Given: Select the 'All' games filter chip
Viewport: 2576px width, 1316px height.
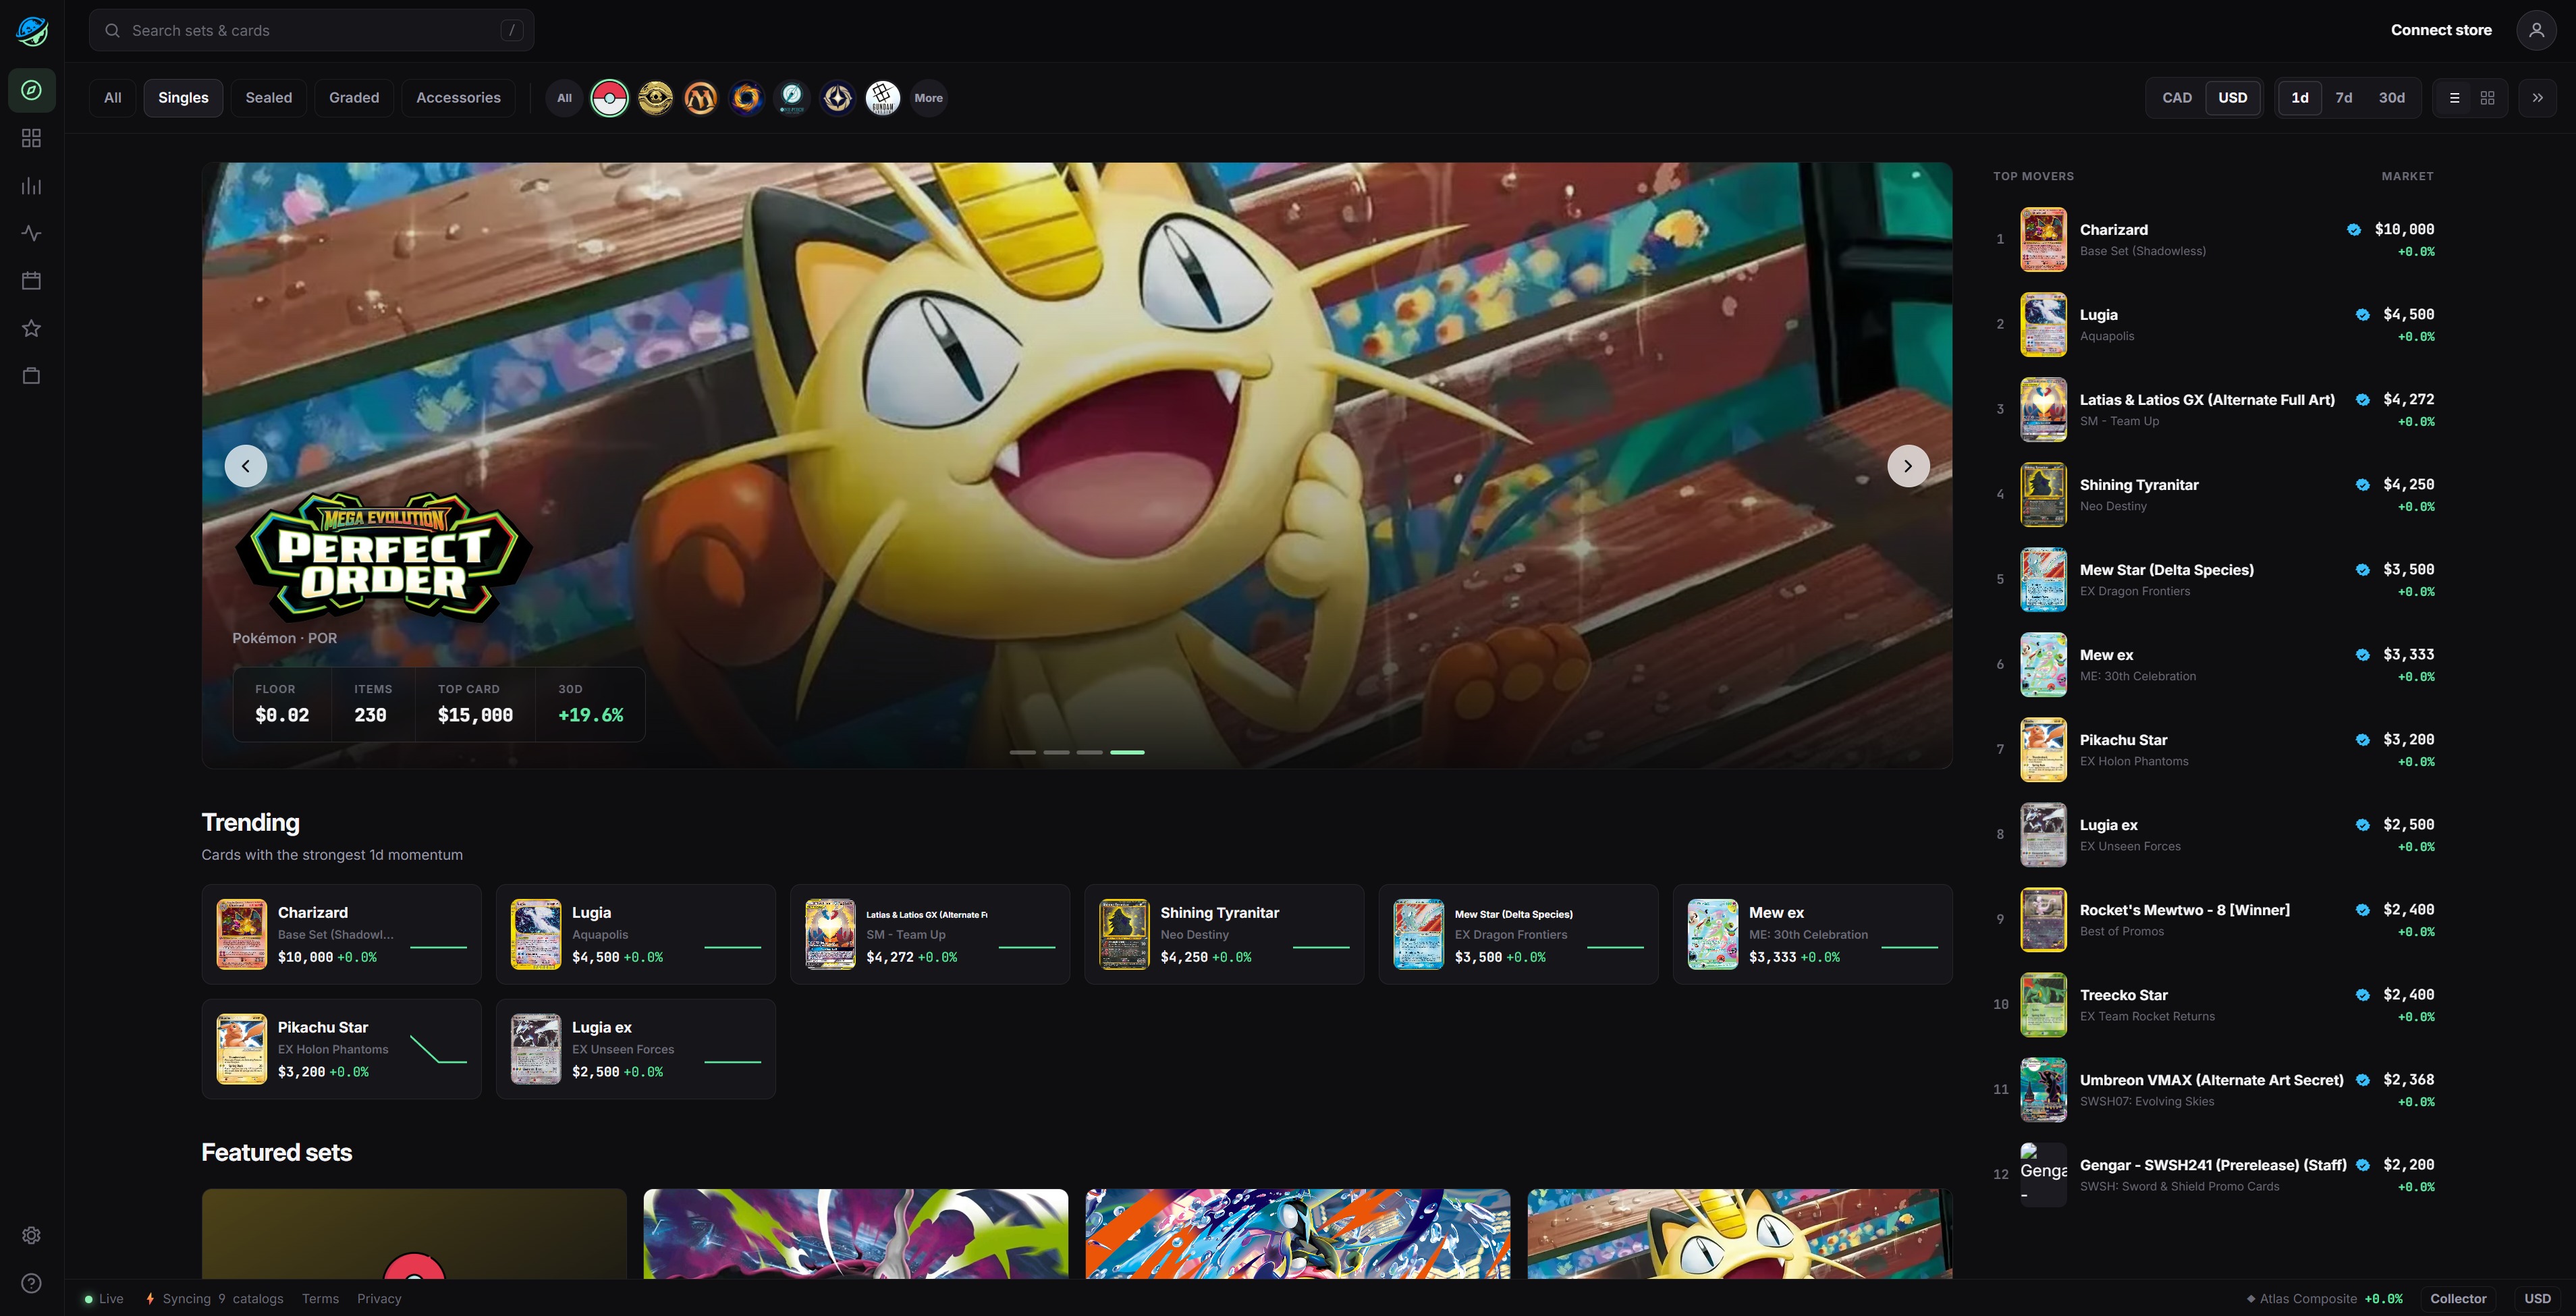Looking at the screenshot, I should [564, 98].
